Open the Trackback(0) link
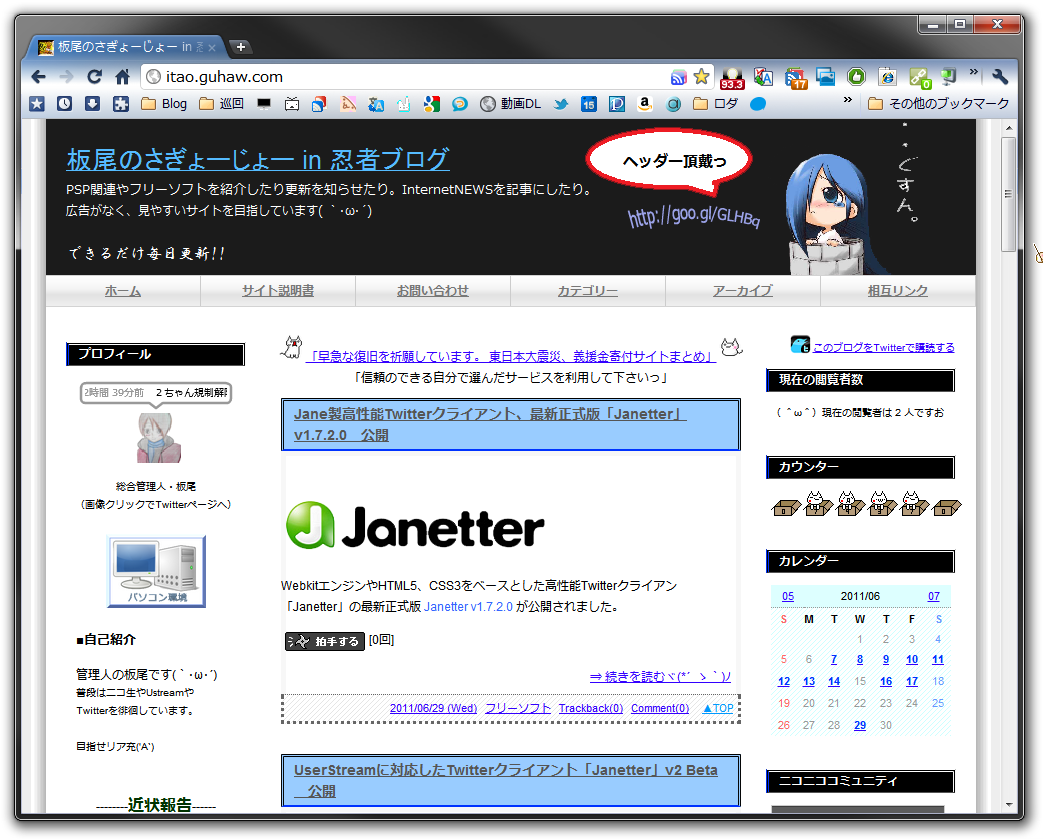 coord(591,709)
